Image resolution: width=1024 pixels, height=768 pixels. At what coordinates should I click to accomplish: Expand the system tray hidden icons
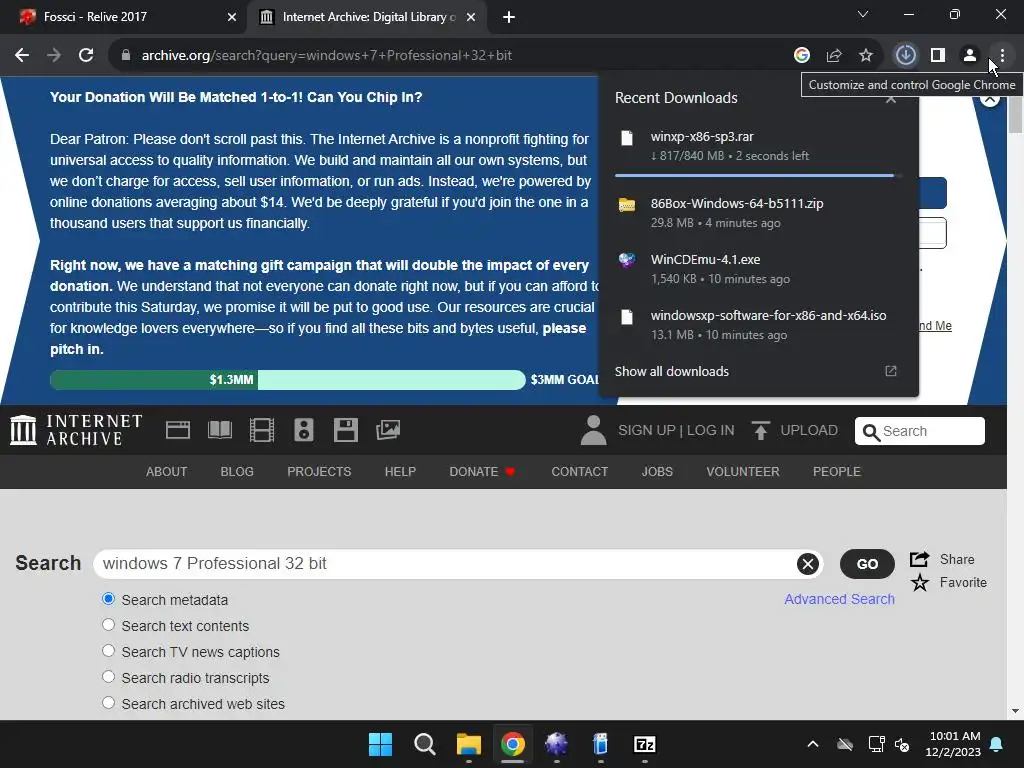pos(812,744)
